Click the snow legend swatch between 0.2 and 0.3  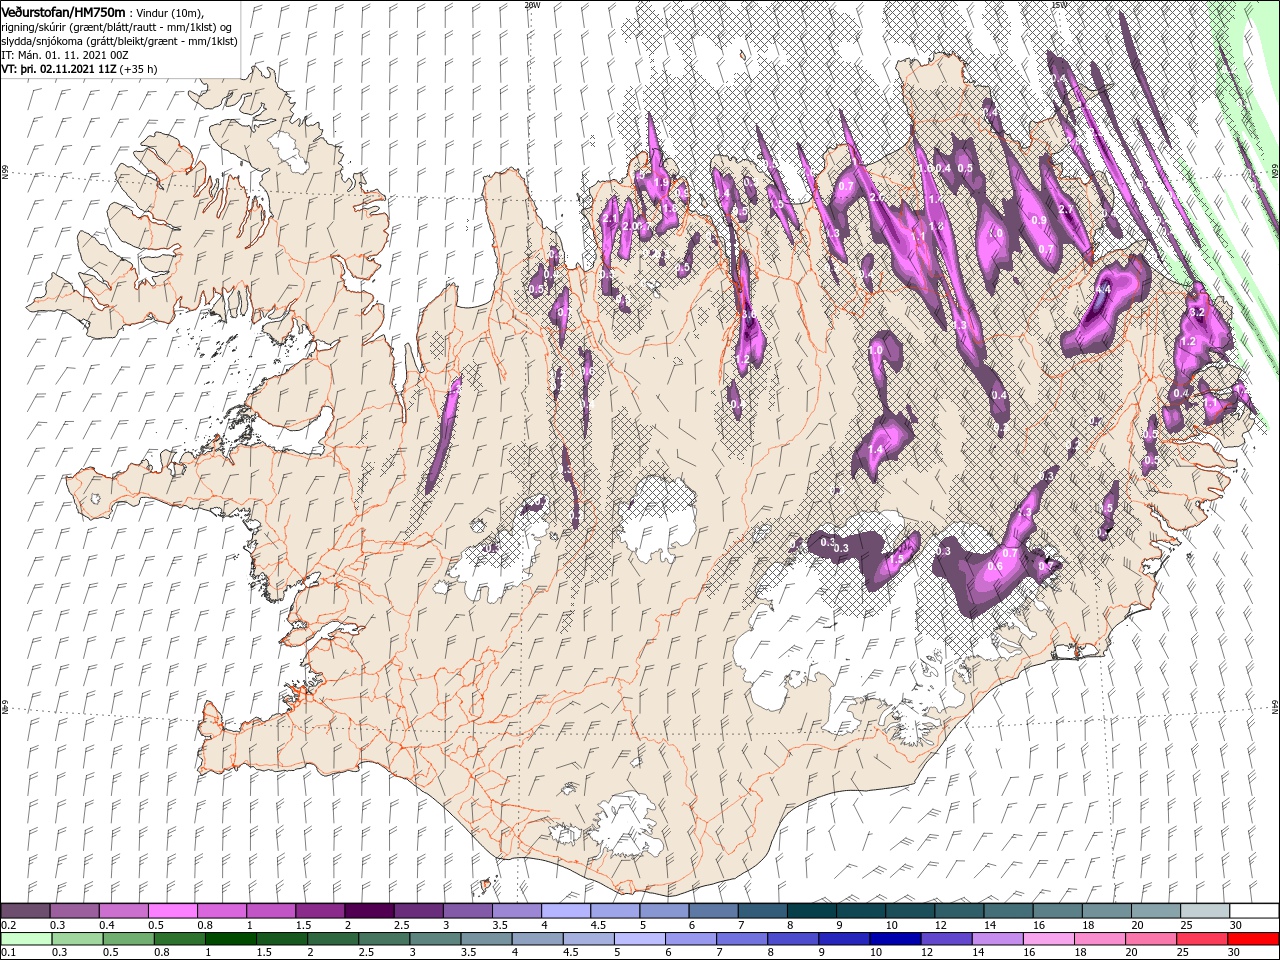coord(26,911)
